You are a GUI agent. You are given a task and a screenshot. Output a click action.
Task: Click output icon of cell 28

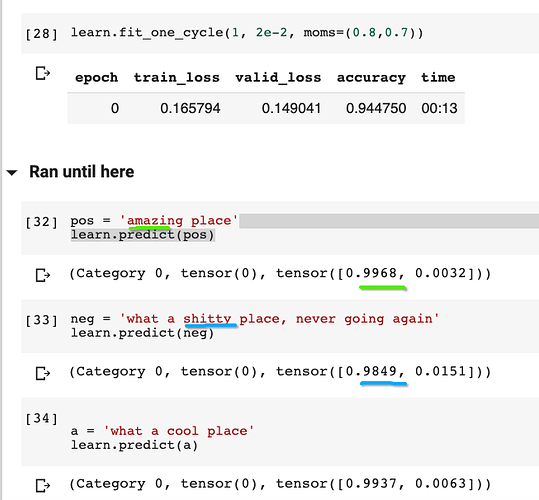tap(43, 73)
